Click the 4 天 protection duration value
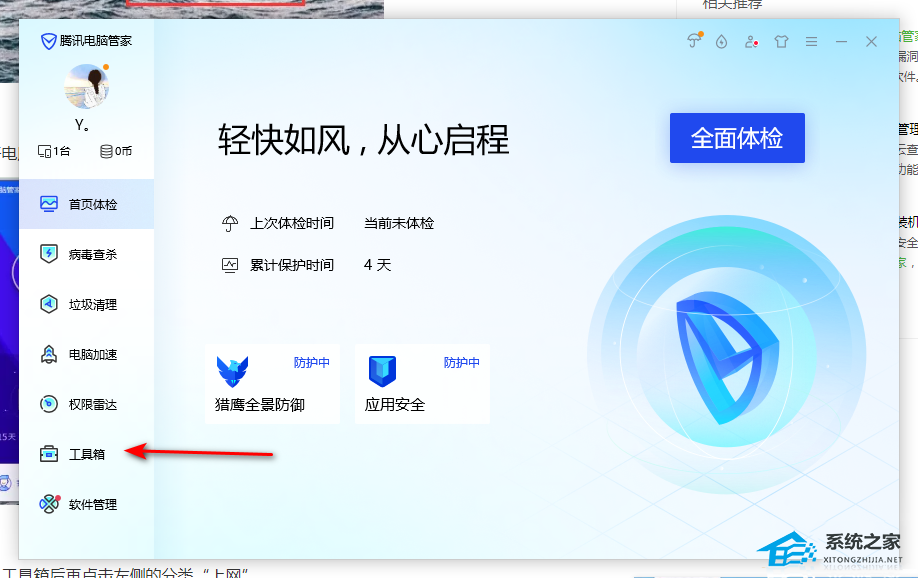Viewport: 918px width, 578px height. 377,265
